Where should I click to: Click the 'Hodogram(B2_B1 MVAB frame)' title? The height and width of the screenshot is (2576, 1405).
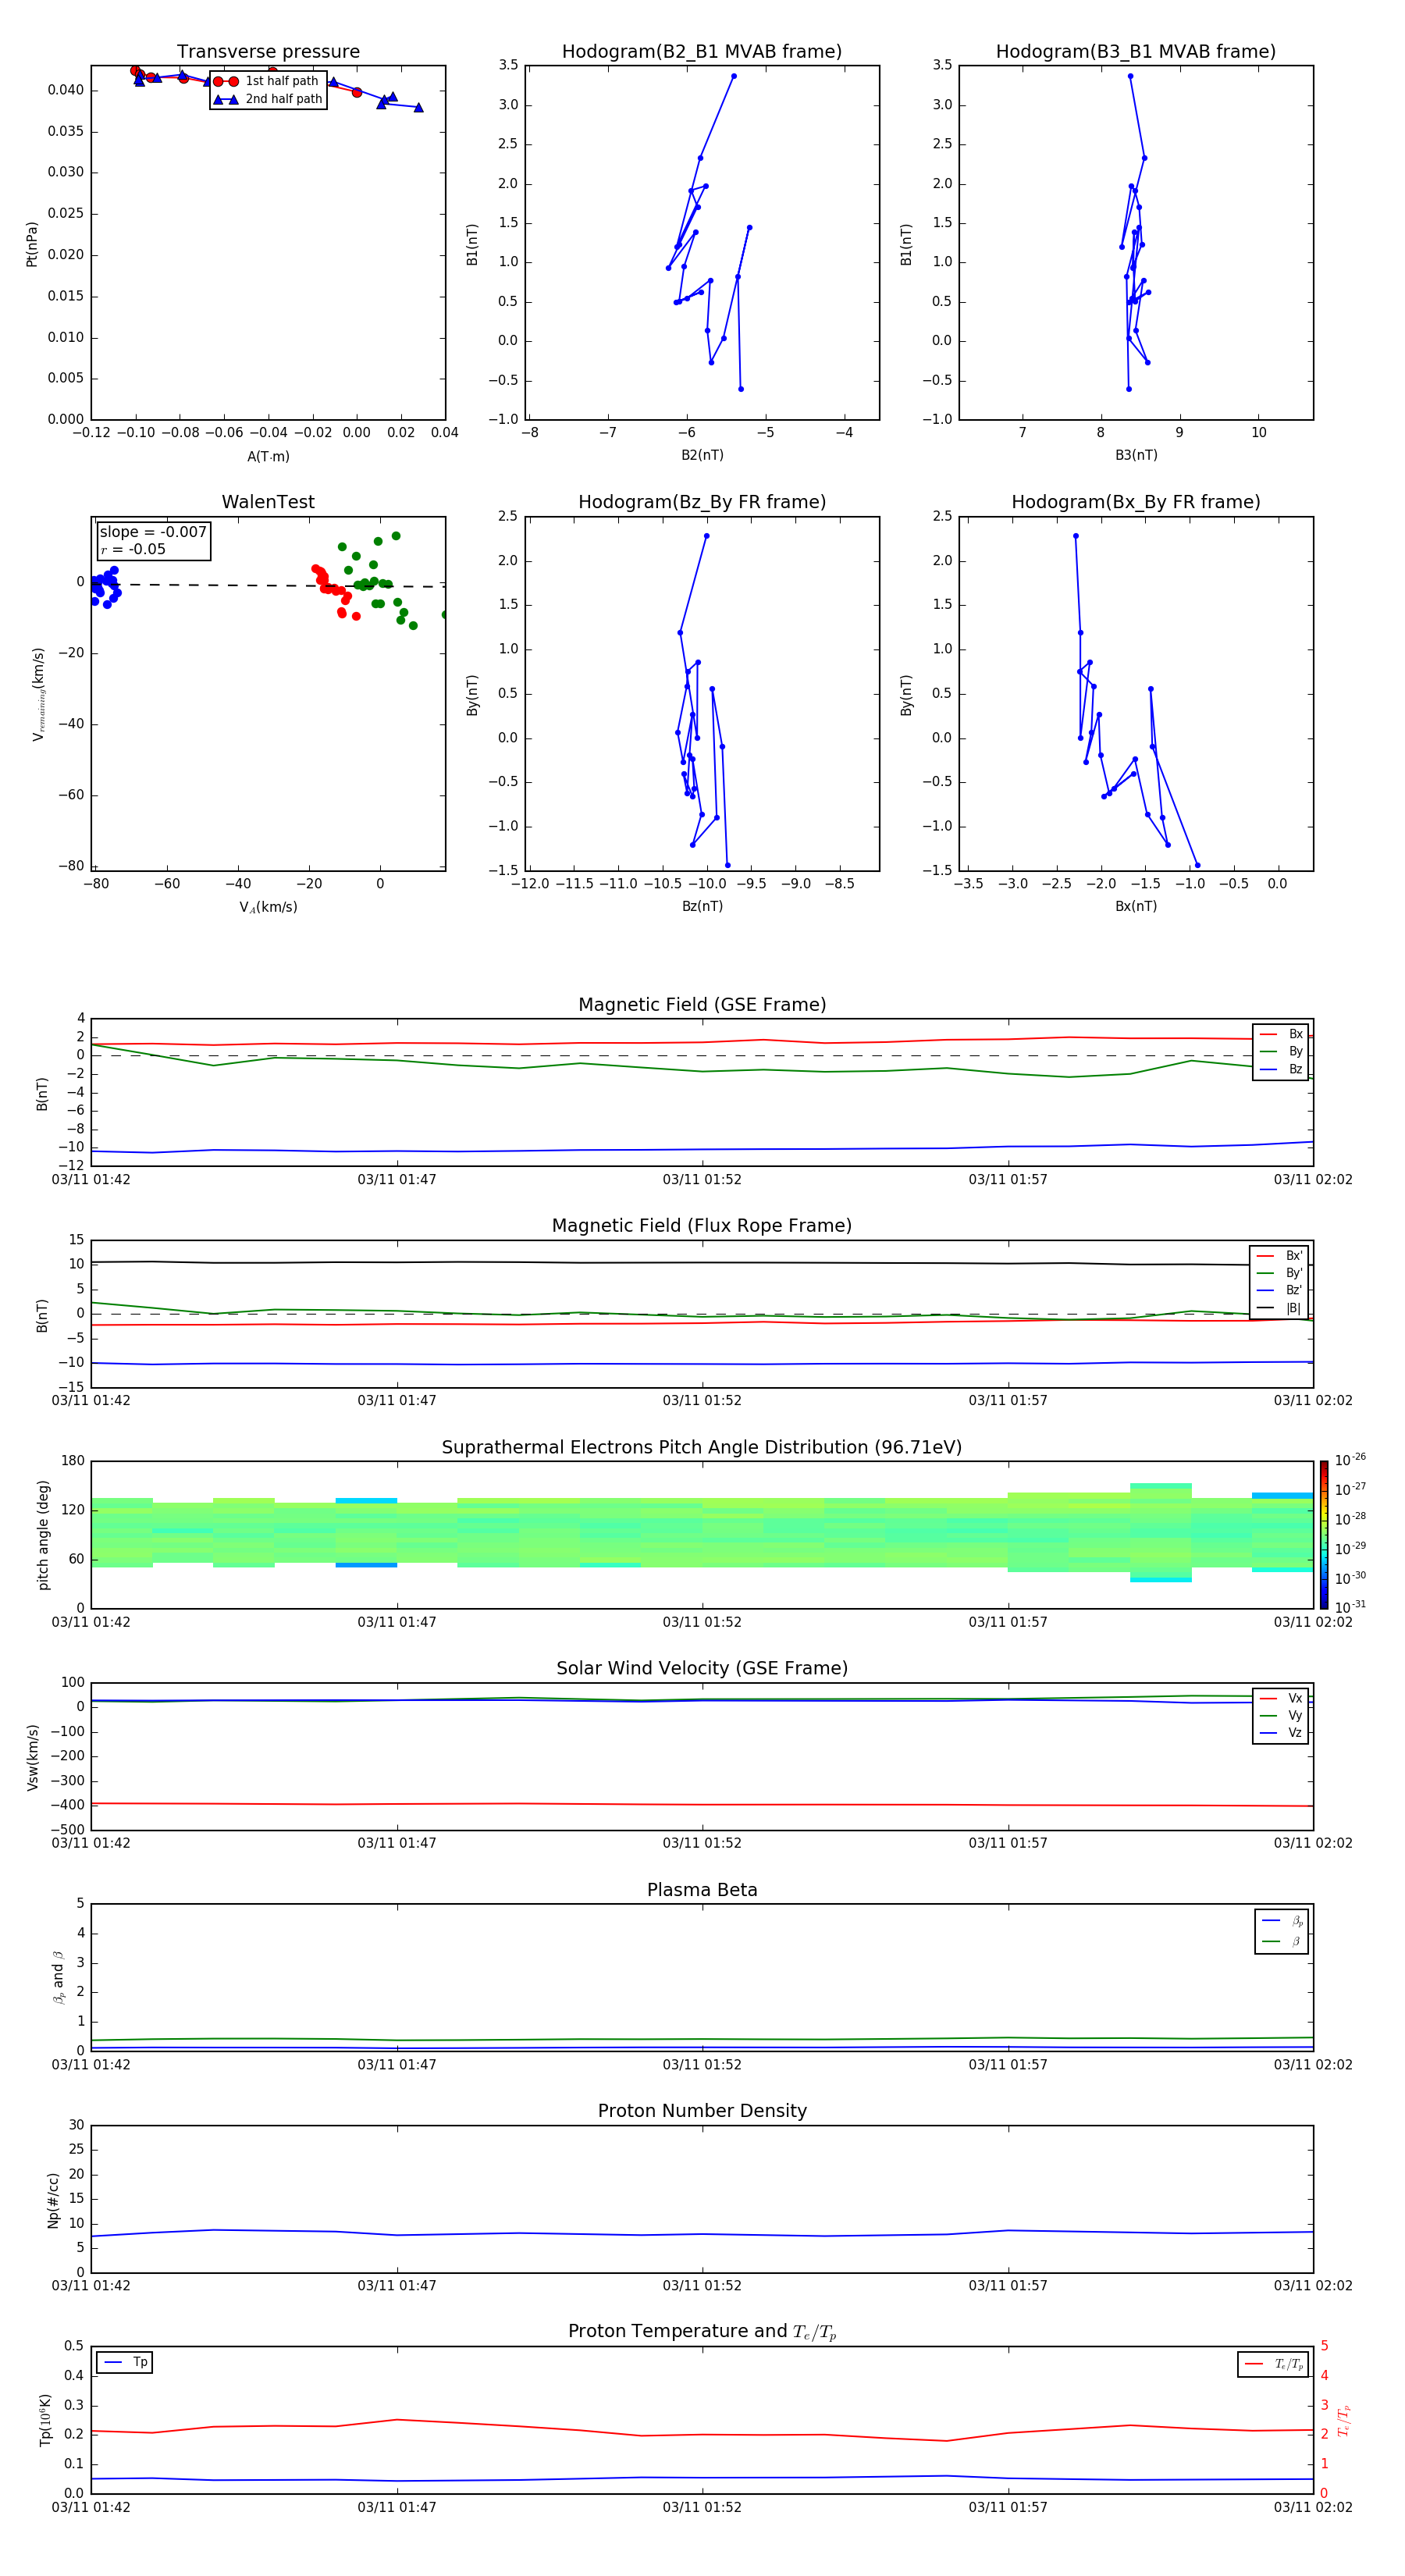pos(702,52)
